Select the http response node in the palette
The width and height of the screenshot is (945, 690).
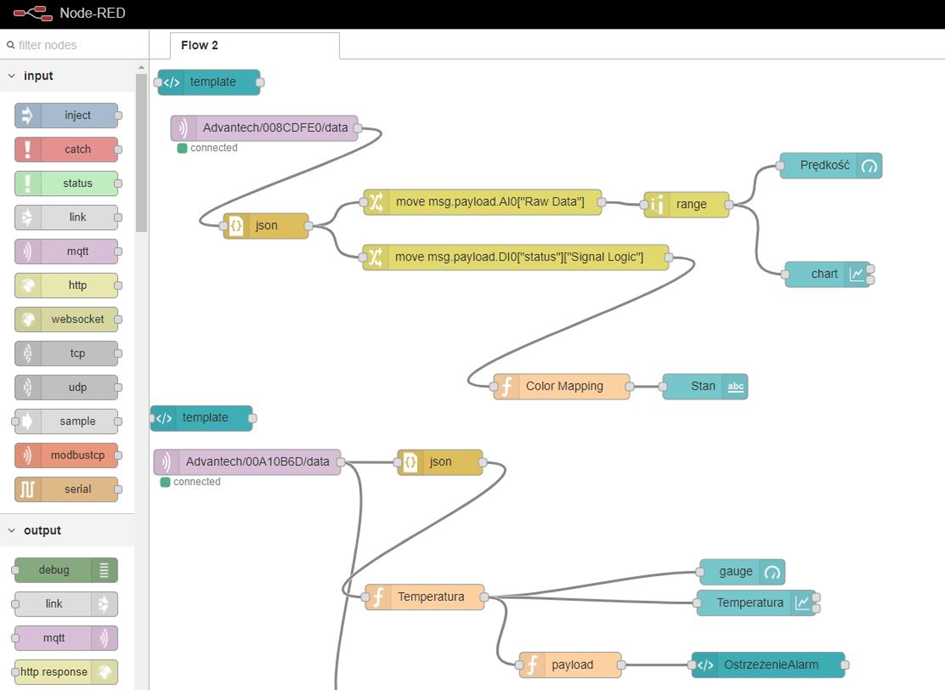[x=66, y=672]
